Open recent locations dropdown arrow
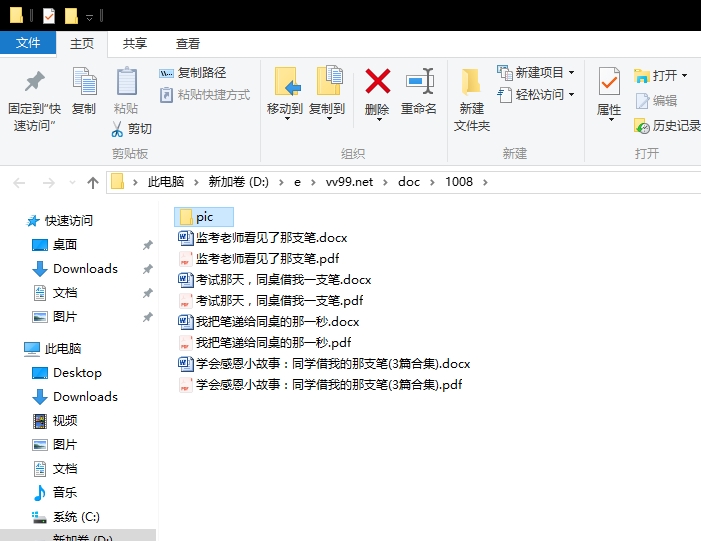This screenshot has height=541, width=701. (x=72, y=182)
